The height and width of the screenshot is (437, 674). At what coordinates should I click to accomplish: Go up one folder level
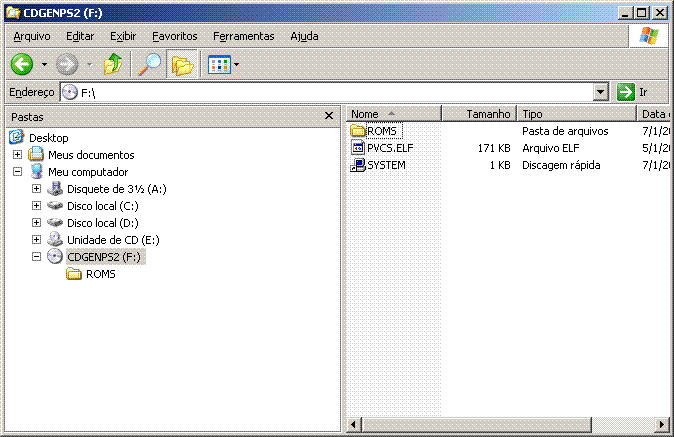pyautogui.click(x=113, y=64)
